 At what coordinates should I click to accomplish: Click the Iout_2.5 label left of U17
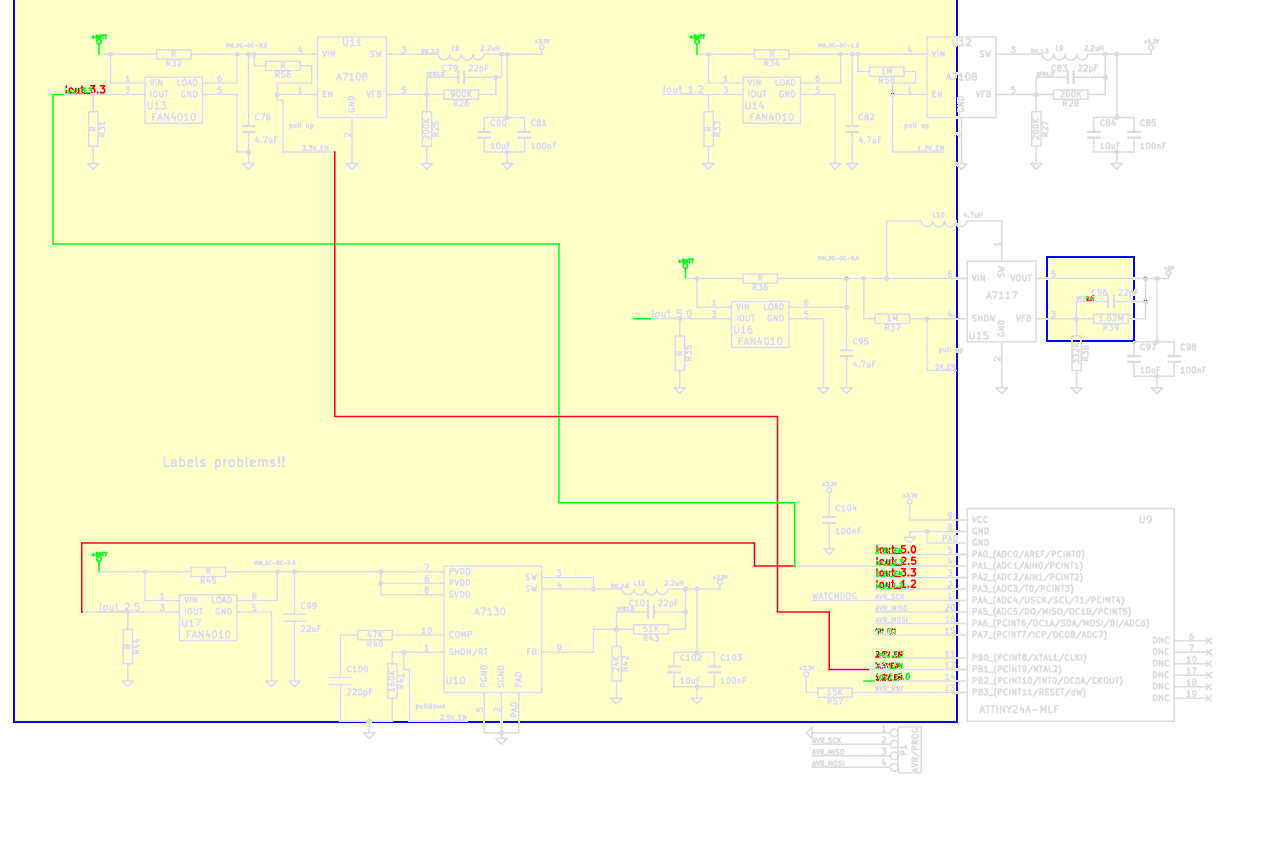pyautogui.click(x=119, y=607)
